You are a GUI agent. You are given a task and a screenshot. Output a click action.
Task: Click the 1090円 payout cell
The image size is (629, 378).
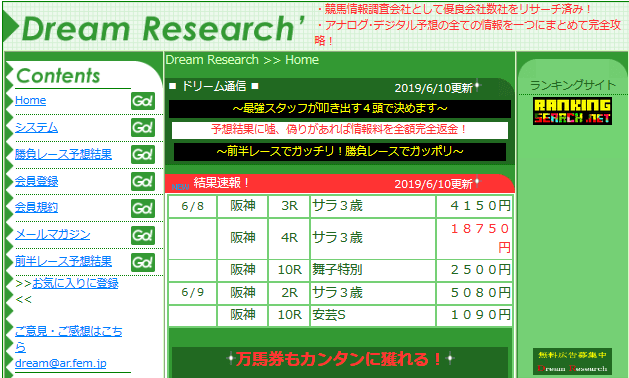(475, 315)
